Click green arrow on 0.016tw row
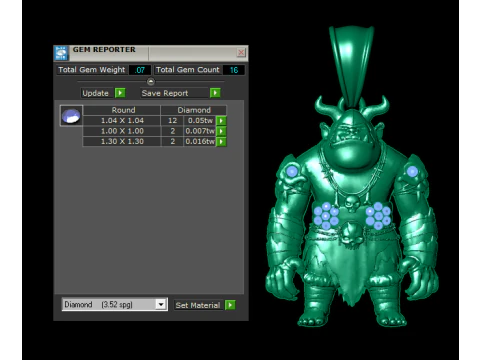The height and width of the screenshot is (360, 480). point(221,142)
